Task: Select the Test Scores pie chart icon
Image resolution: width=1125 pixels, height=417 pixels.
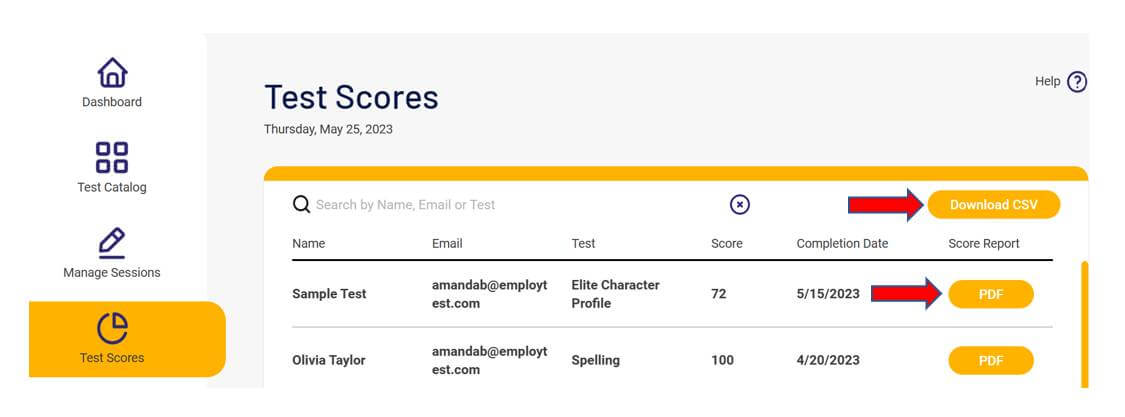Action: (112, 329)
